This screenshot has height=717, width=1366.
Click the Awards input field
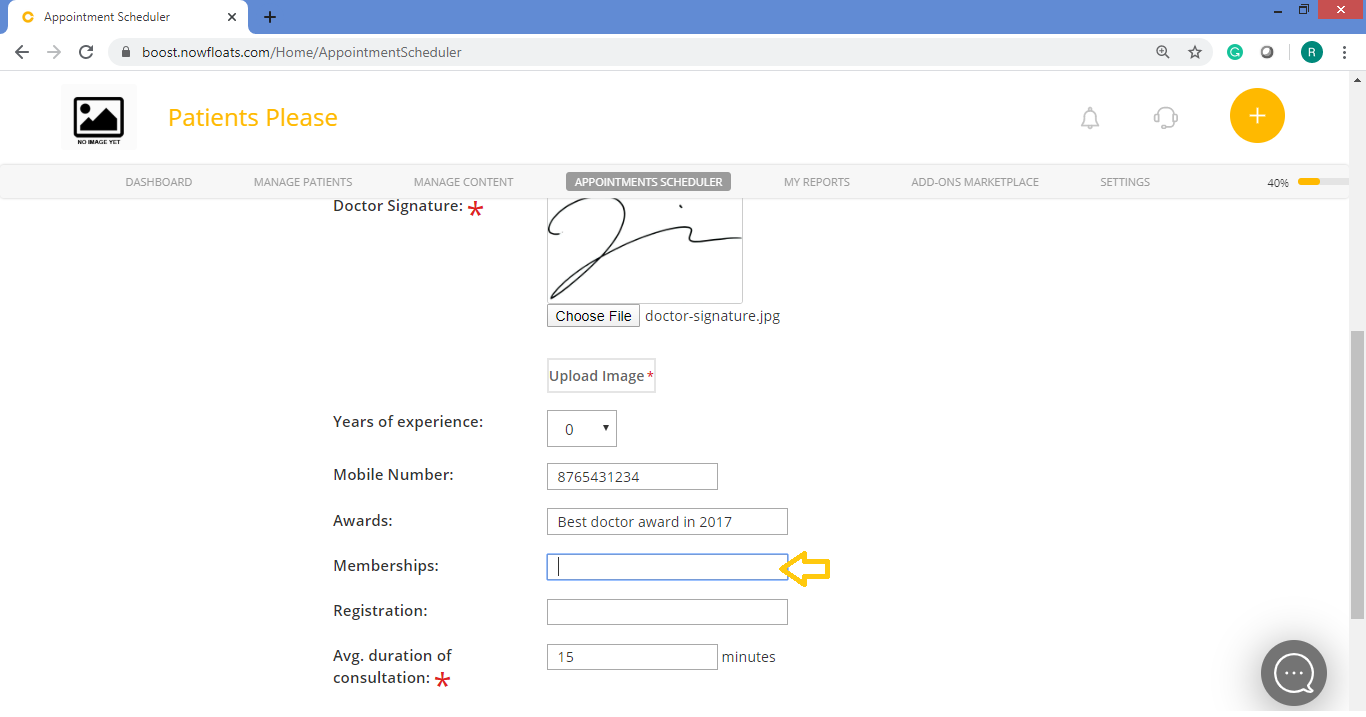(x=667, y=522)
